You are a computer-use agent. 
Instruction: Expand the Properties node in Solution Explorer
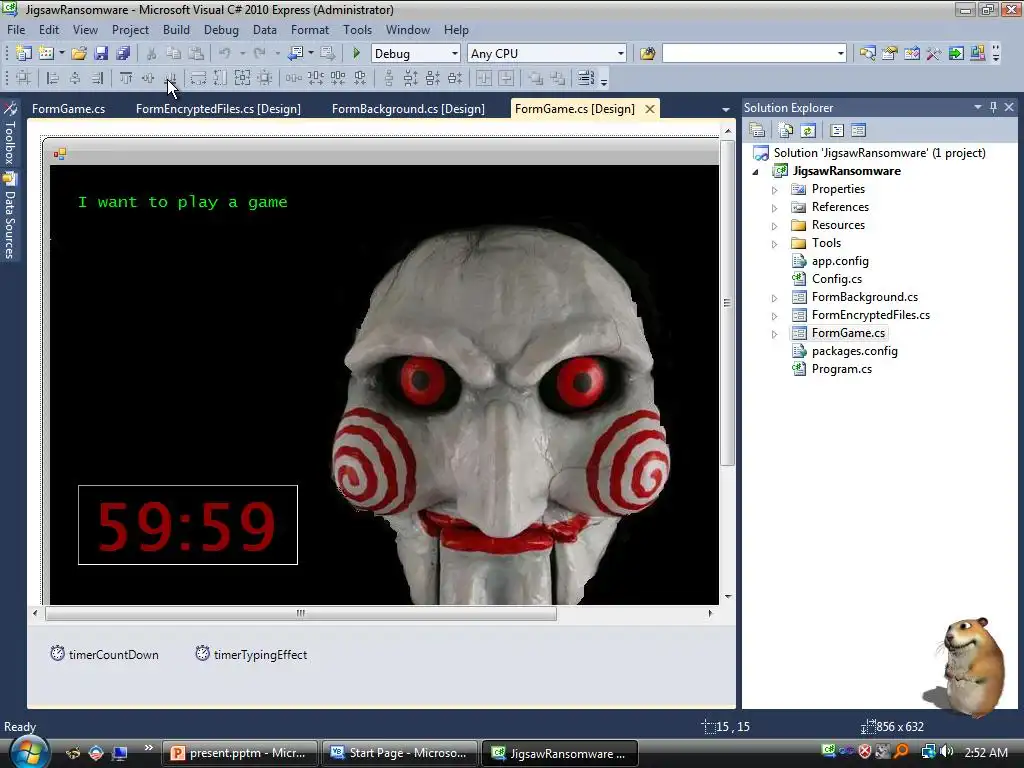[775, 190]
